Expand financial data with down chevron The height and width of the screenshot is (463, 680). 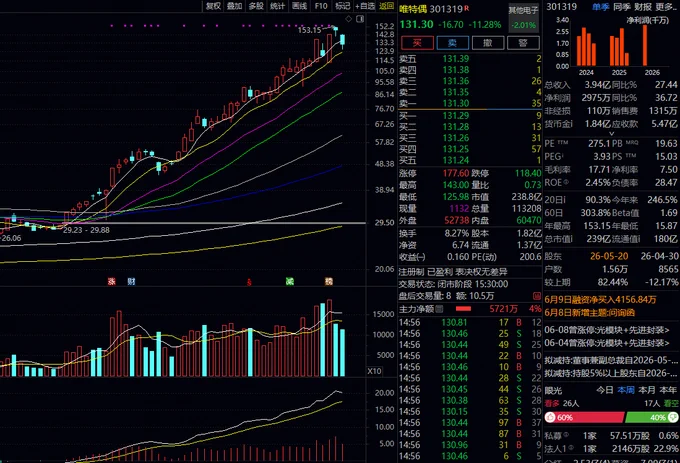click(611, 134)
